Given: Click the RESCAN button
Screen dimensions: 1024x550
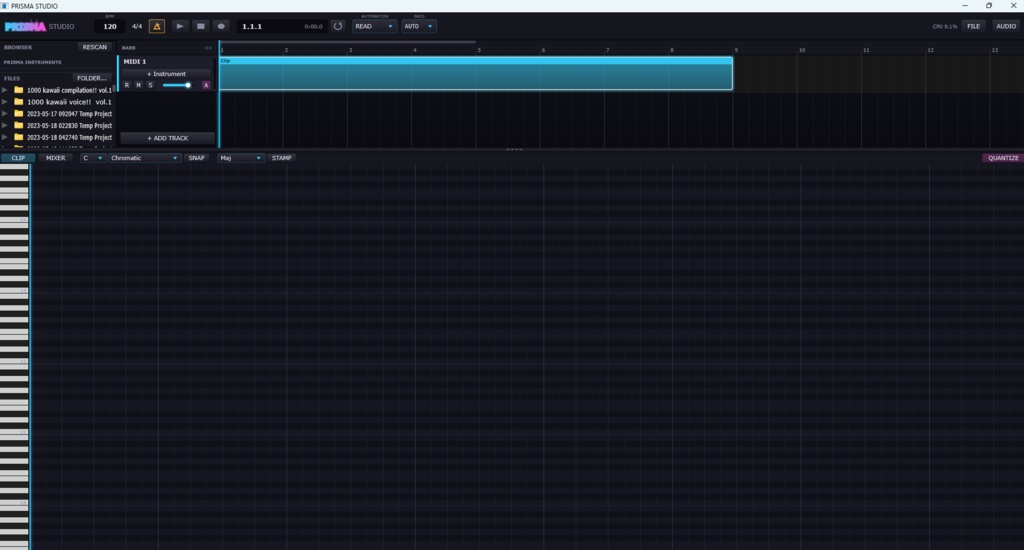Looking at the screenshot, I should pos(95,47).
